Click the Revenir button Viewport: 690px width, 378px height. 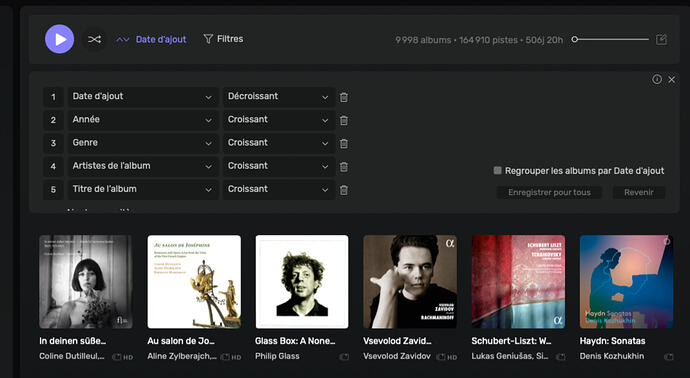pyautogui.click(x=639, y=192)
